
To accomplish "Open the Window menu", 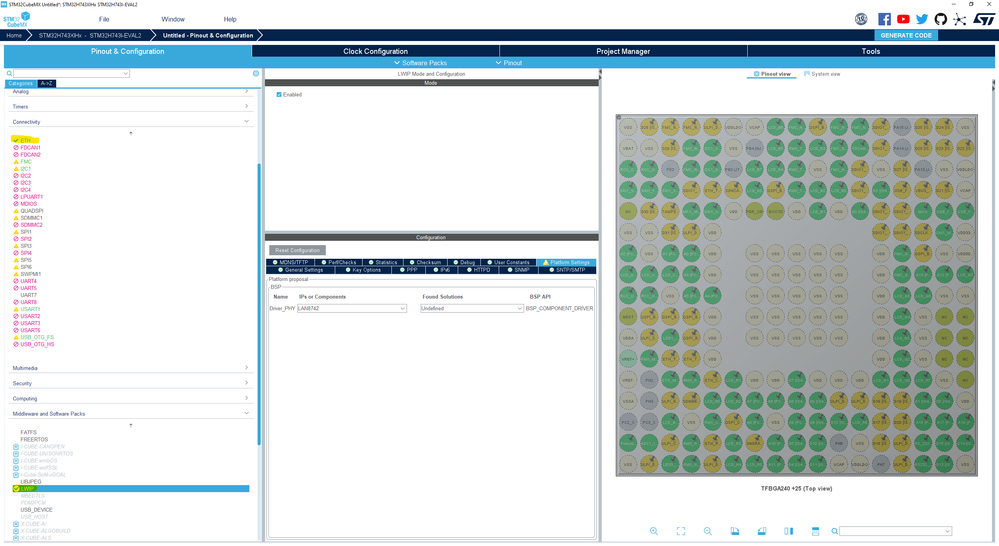I will pos(173,19).
